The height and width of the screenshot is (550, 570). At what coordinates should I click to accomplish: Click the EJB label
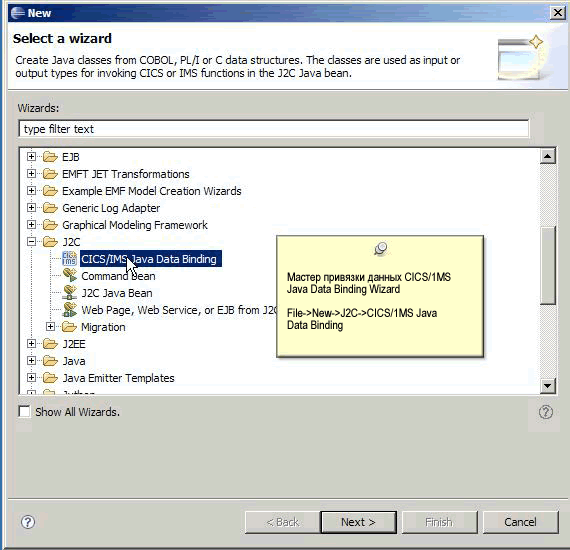[71, 157]
